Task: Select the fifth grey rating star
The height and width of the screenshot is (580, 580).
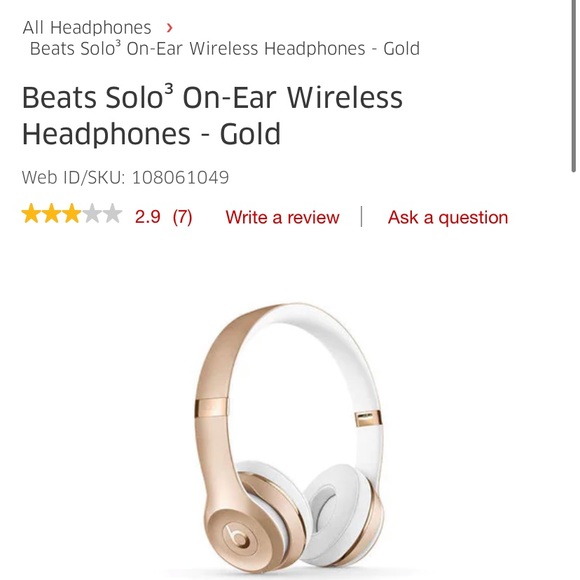Action: tap(112, 214)
